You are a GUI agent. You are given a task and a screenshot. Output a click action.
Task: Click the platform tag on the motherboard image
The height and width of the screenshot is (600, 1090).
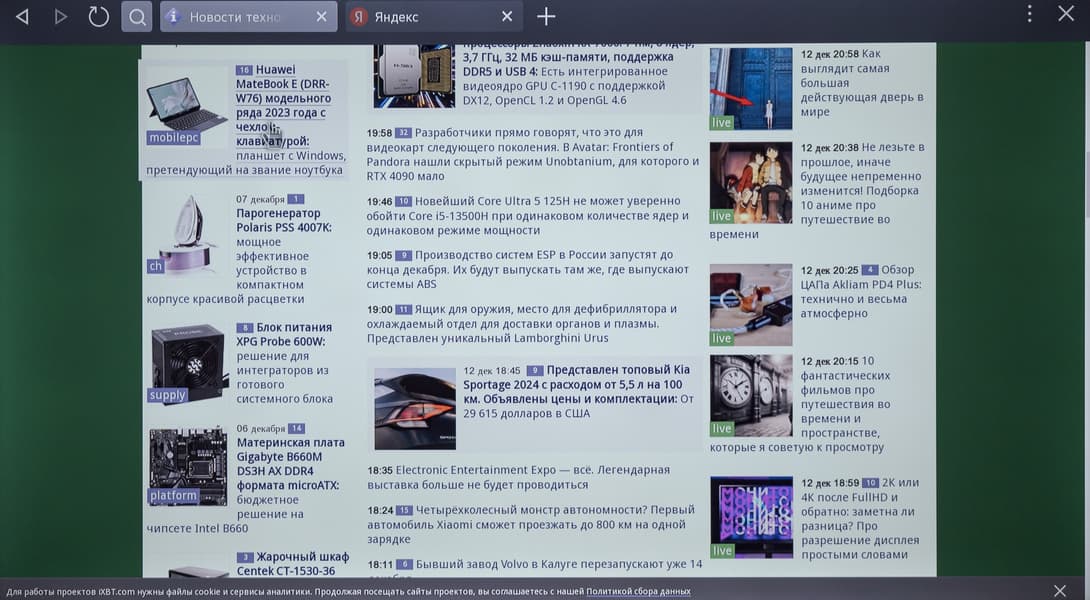click(173, 496)
